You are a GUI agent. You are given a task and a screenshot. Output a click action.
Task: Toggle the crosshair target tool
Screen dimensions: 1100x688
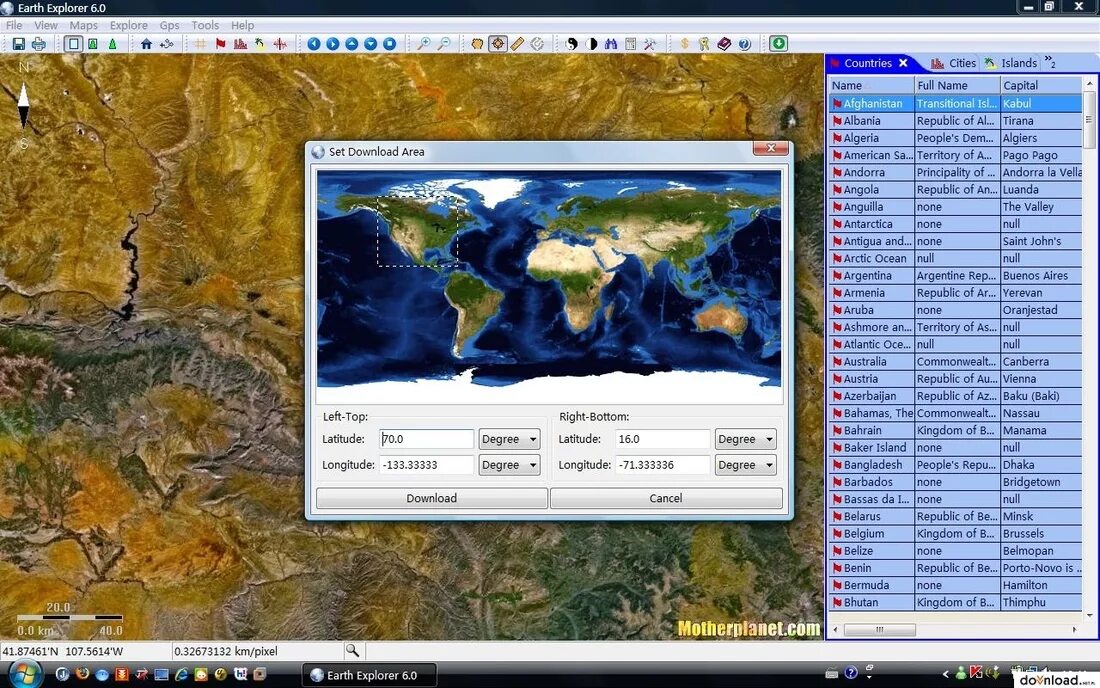click(497, 43)
